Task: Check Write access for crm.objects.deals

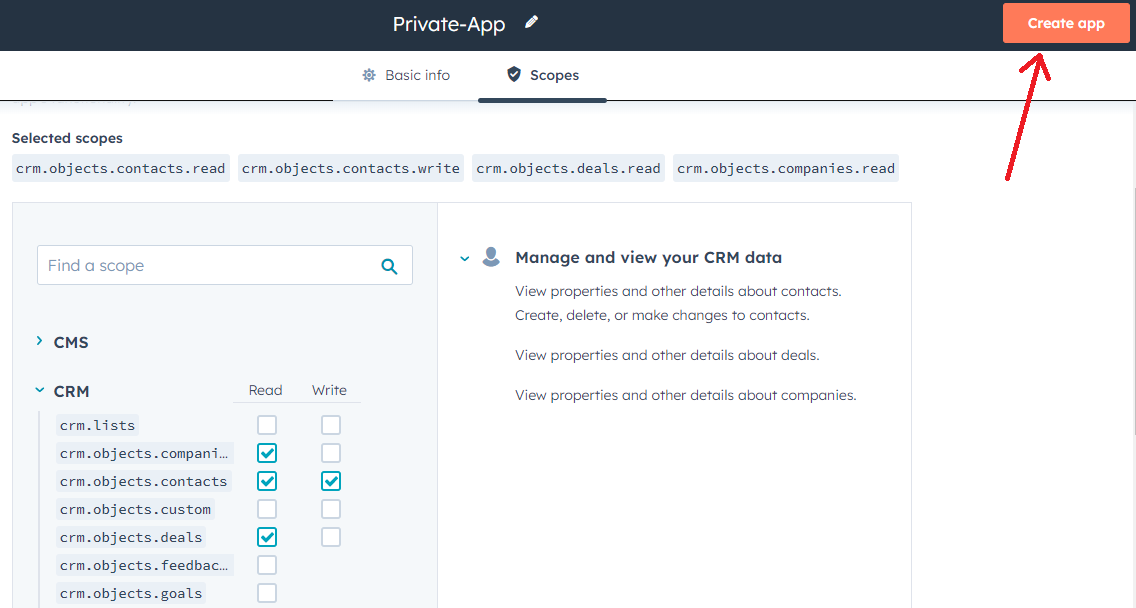Action: click(x=331, y=537)
